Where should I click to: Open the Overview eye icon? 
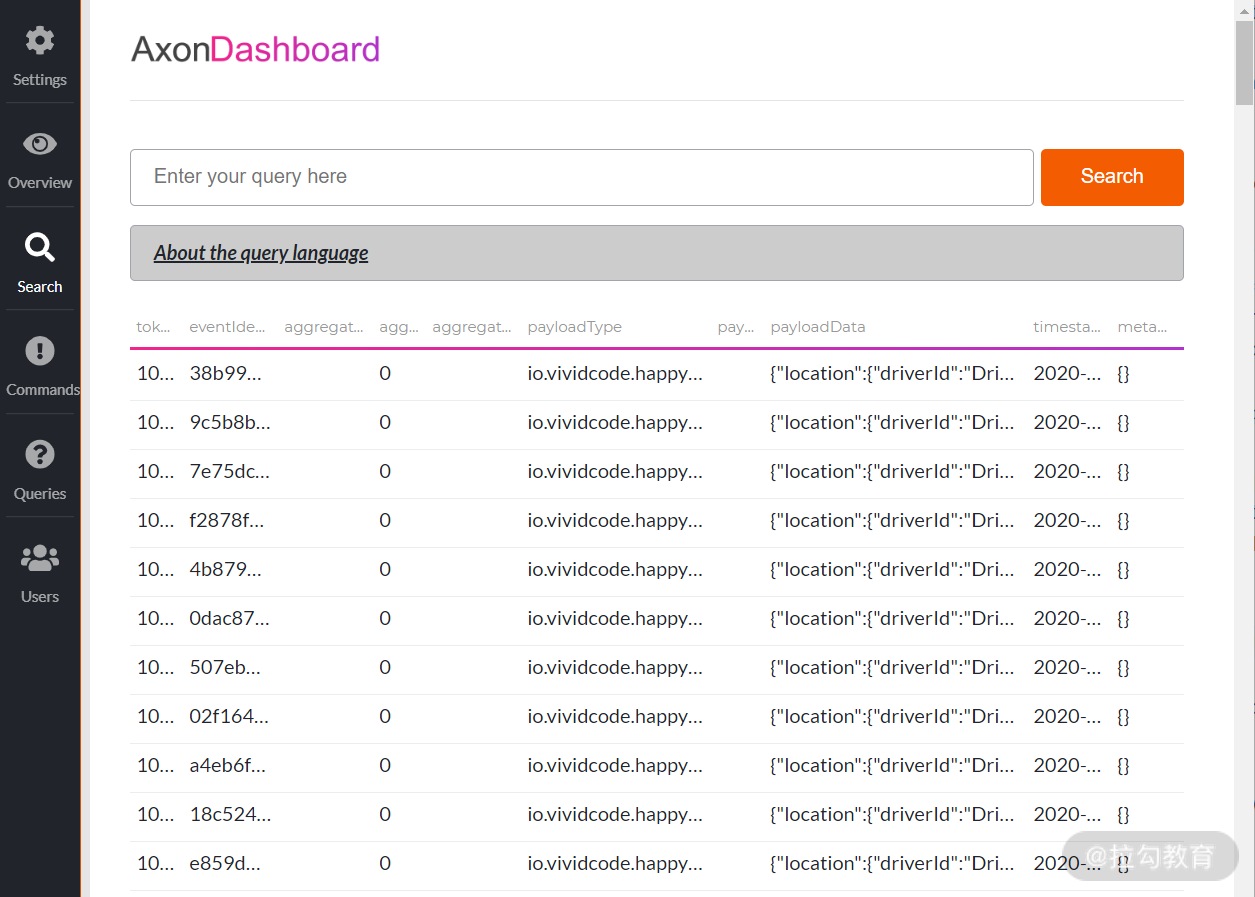coord(40,144)
